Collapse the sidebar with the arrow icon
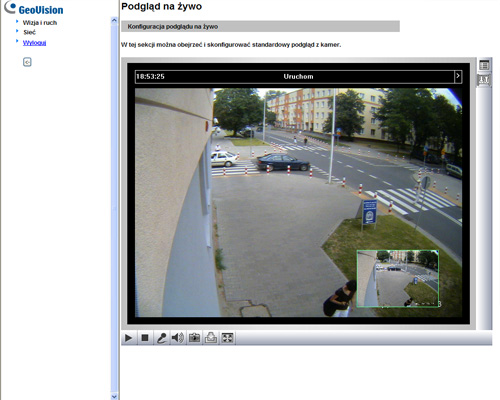The image size is (500, 400). tap(27, 62)
